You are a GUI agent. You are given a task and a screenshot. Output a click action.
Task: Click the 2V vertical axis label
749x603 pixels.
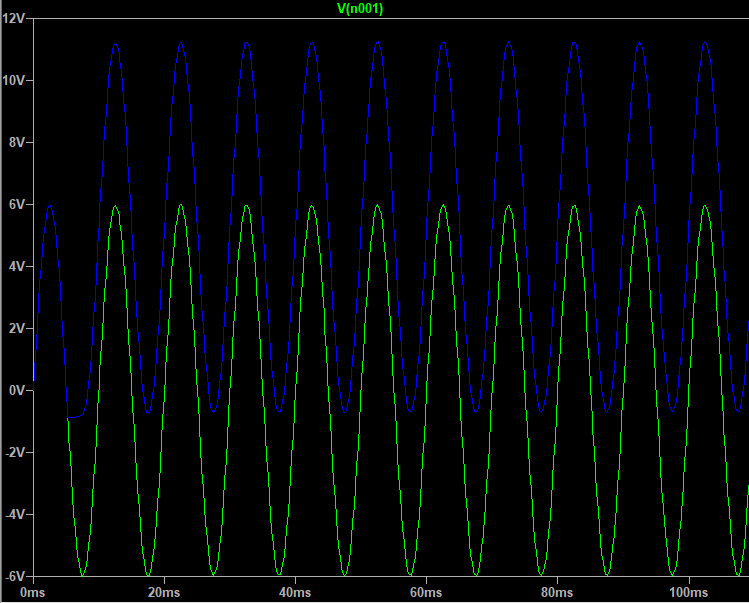(x=17, y=328)
